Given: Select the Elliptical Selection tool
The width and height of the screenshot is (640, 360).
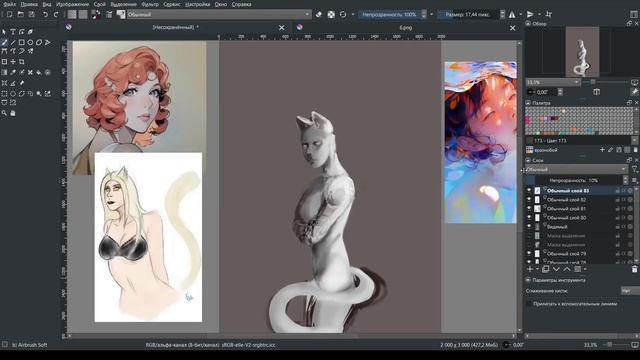Looking at the screenshot, I should [13, 93].
